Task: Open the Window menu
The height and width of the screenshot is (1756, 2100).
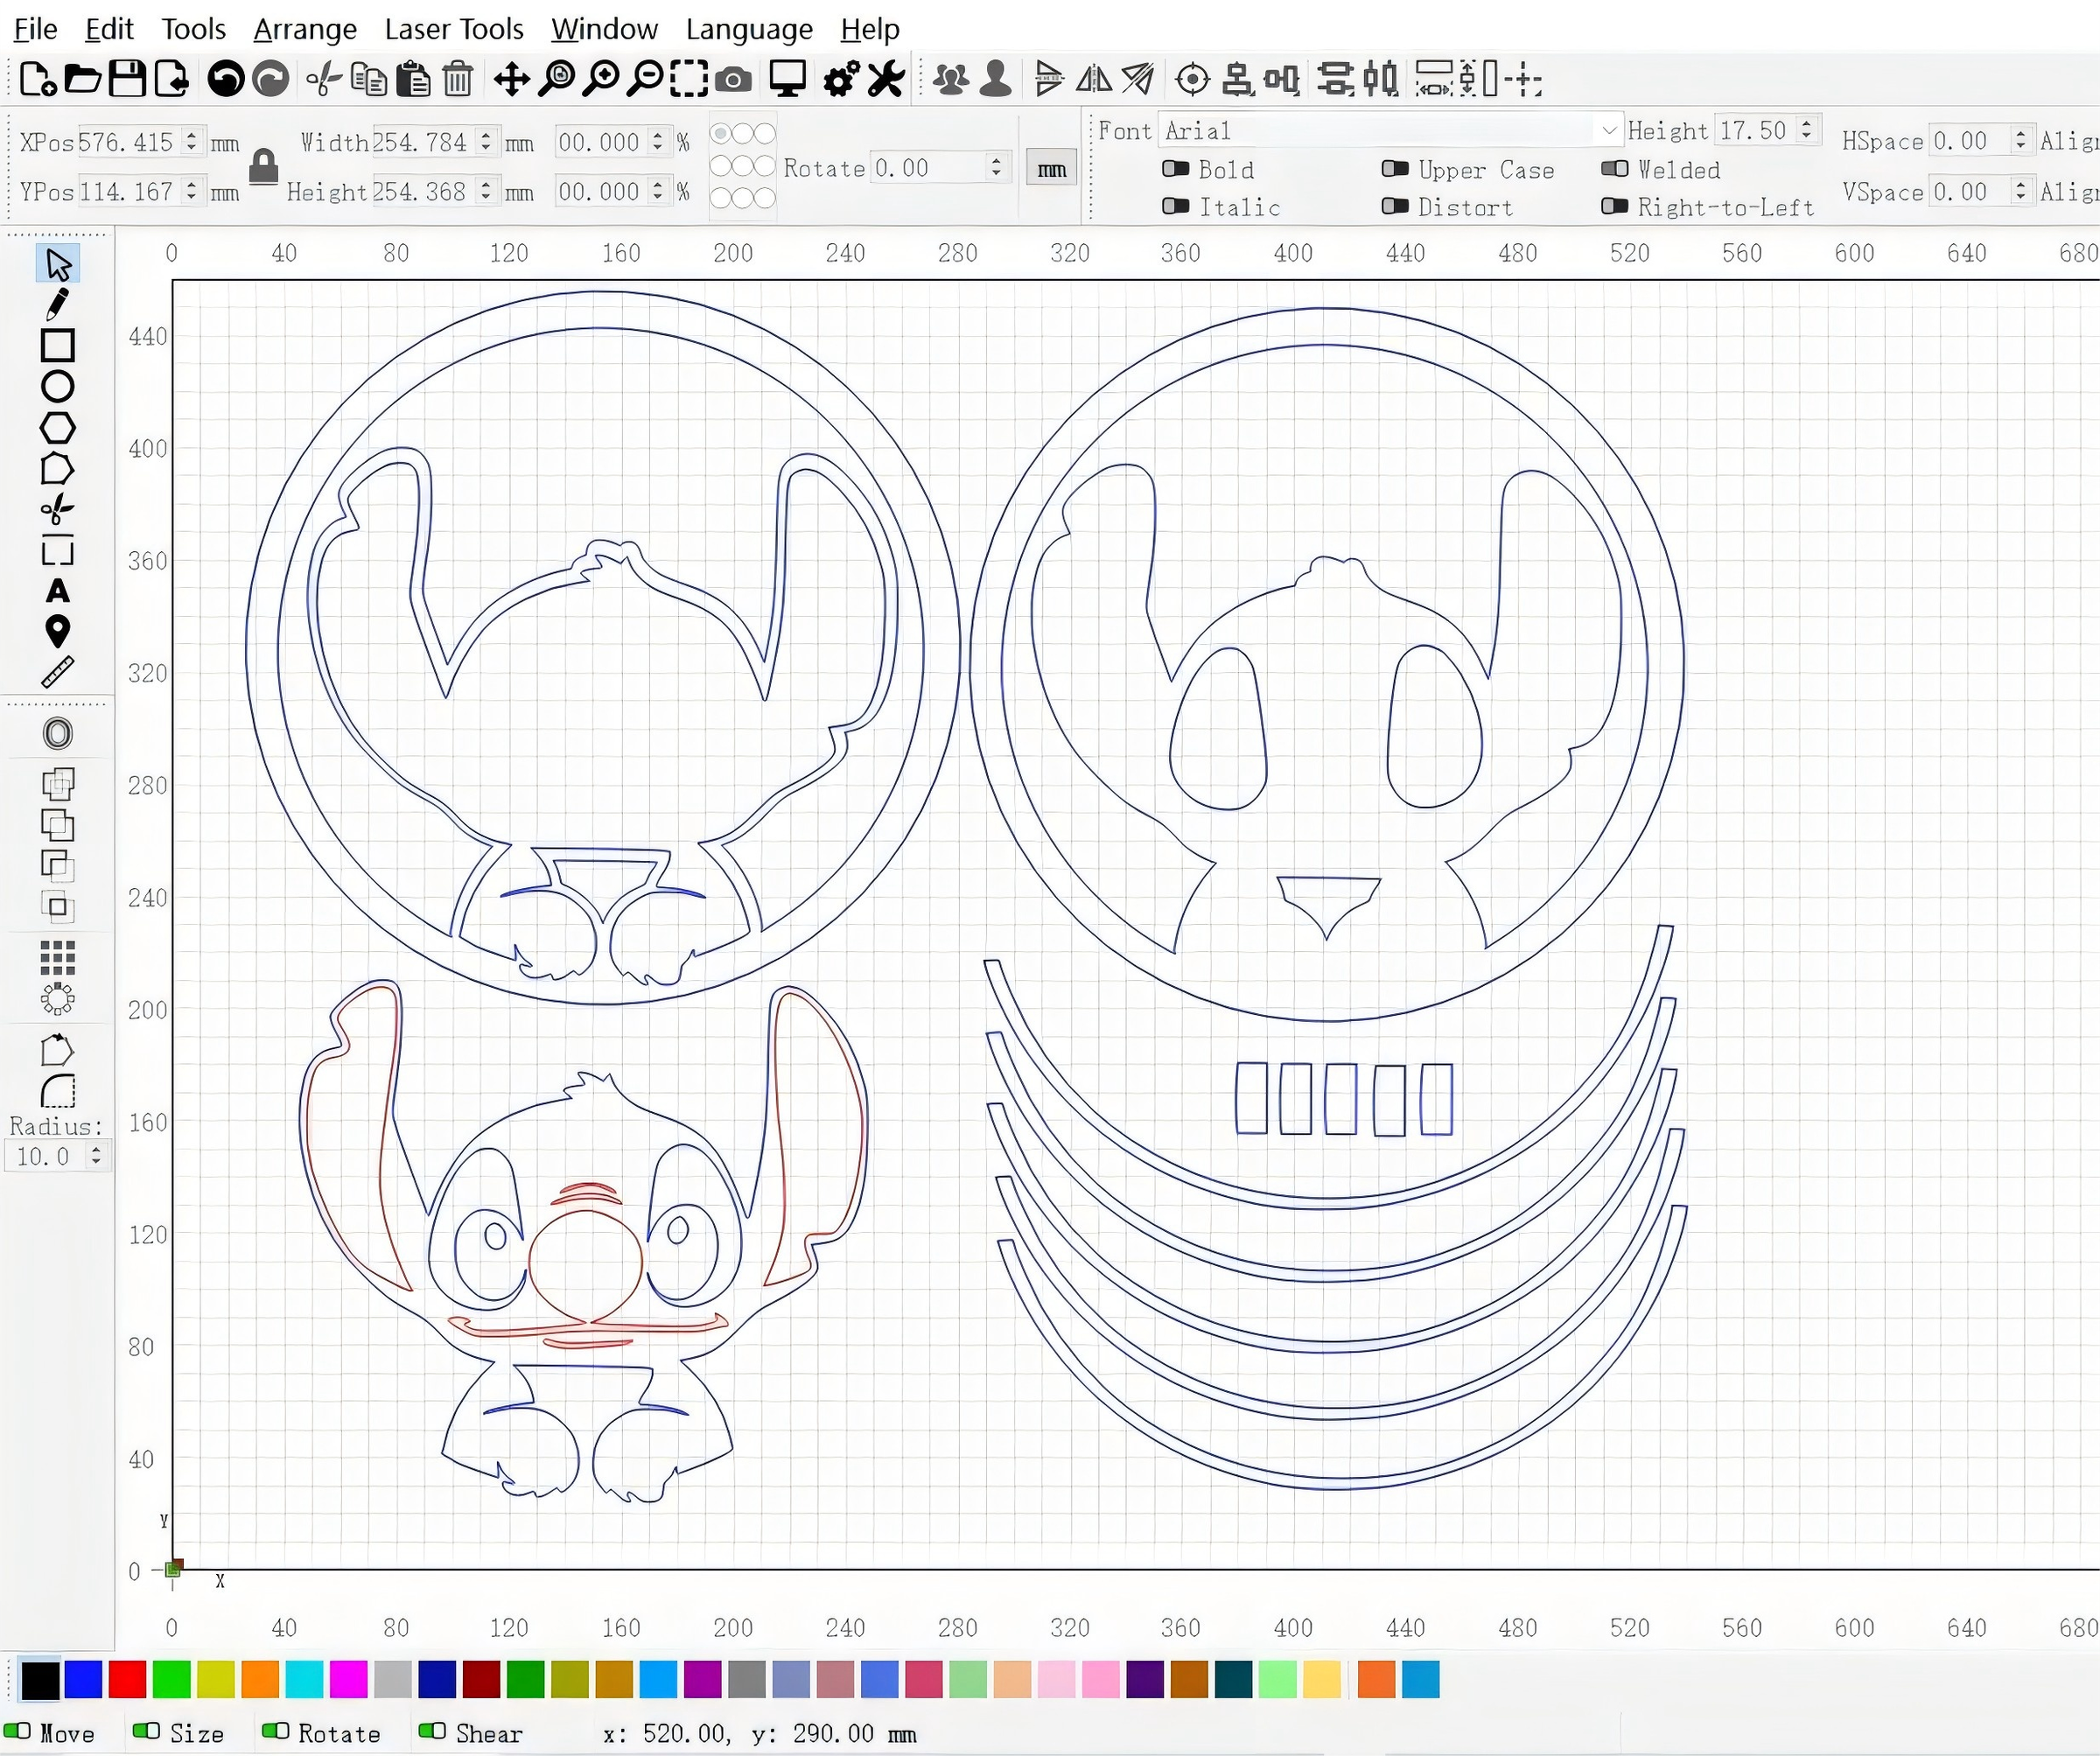Action: pyautogui.click(x=604, y=29)
